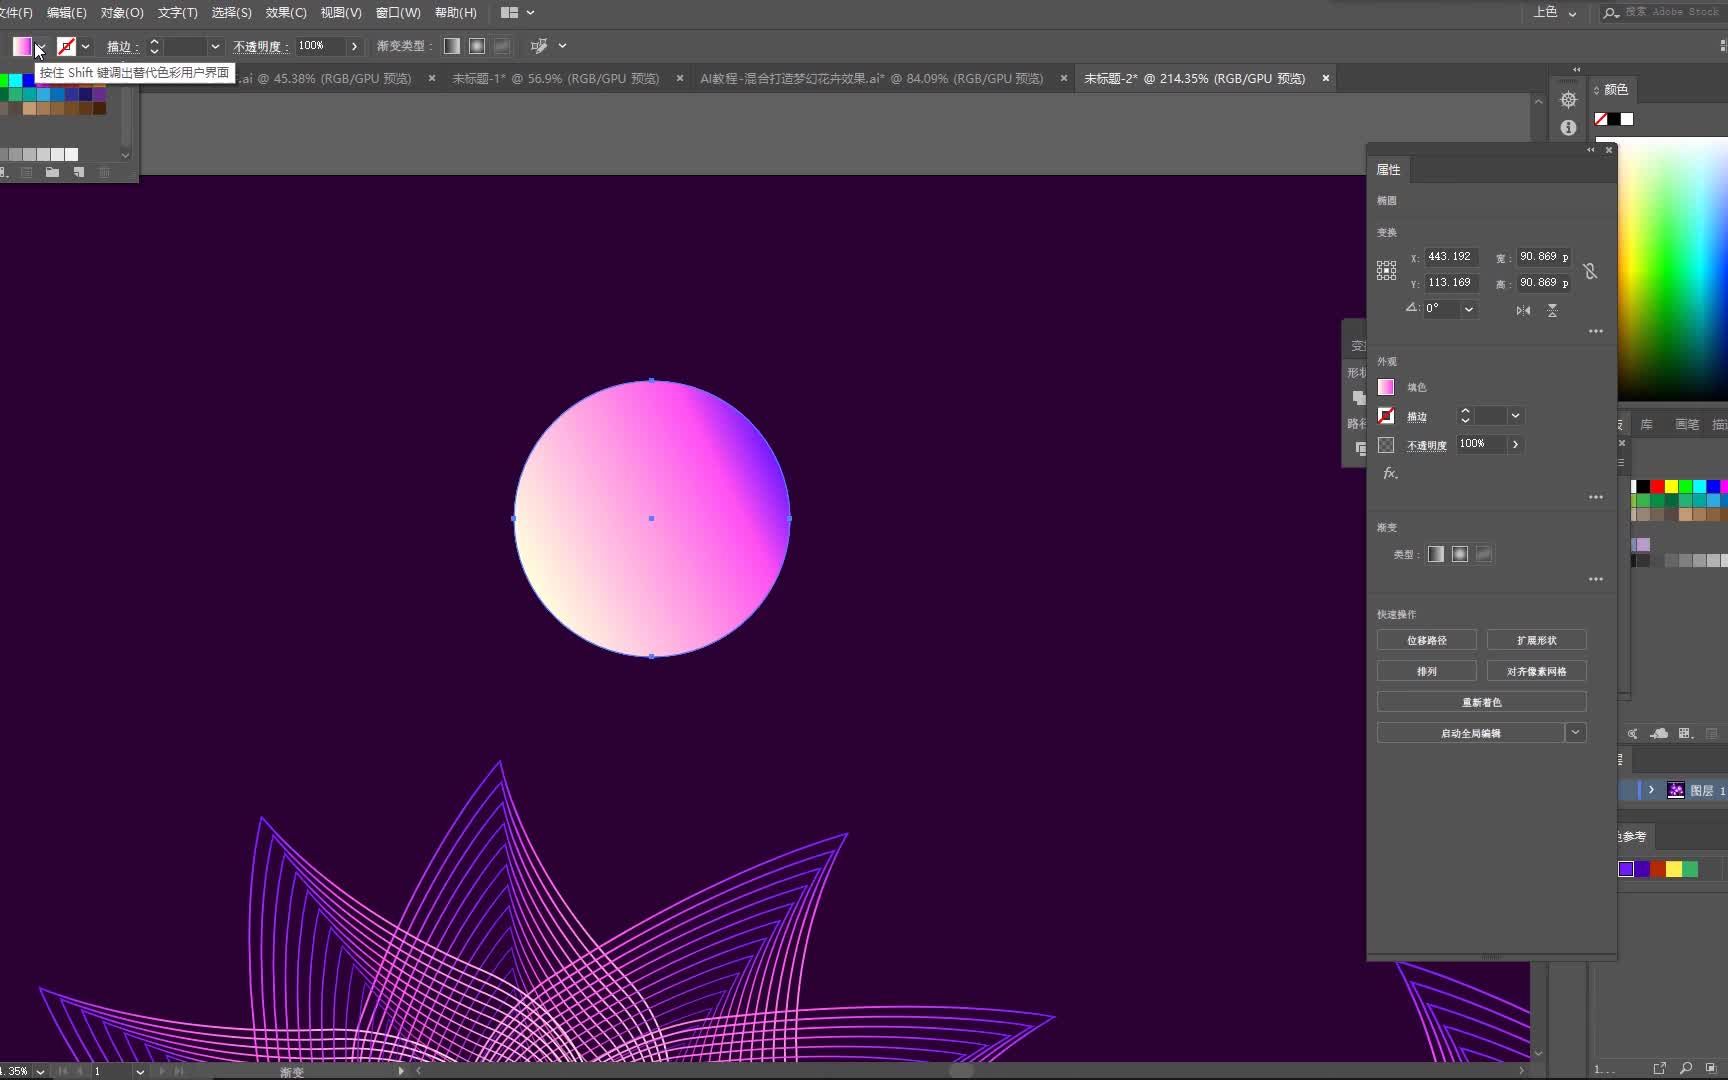
Task: Open the rotation angle dropdown
Action: (x=1469, y=309)
